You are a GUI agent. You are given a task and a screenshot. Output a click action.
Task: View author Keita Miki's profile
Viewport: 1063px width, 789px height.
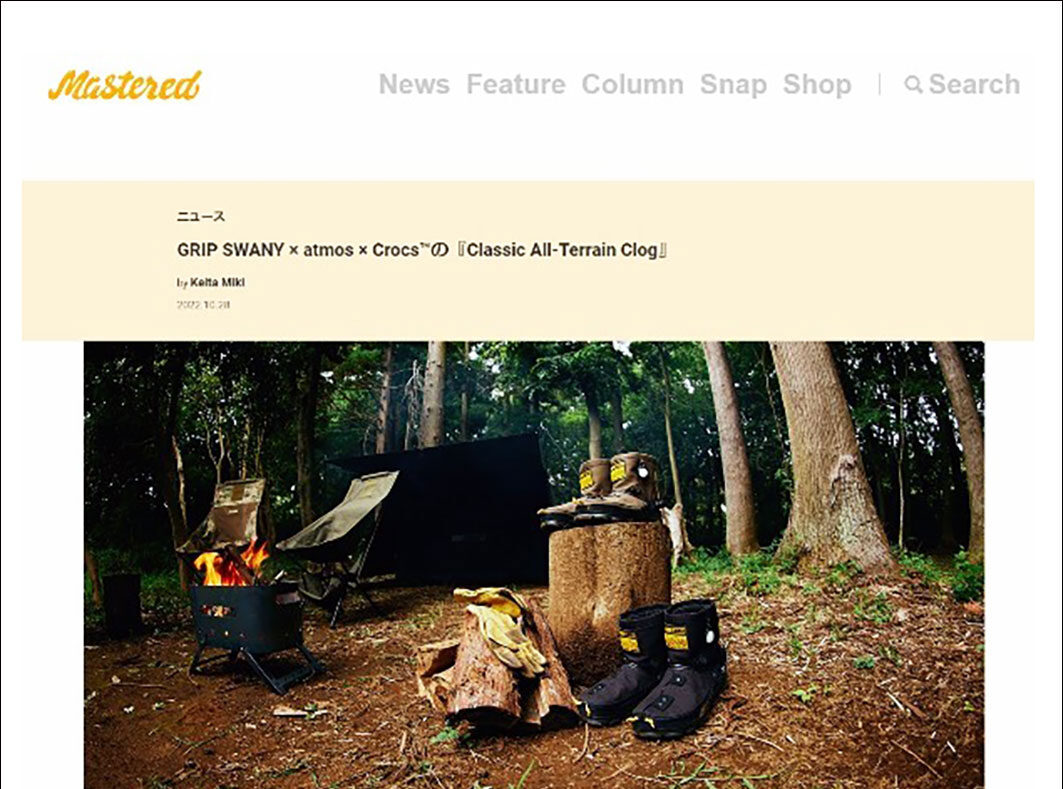tap(217, 283)
